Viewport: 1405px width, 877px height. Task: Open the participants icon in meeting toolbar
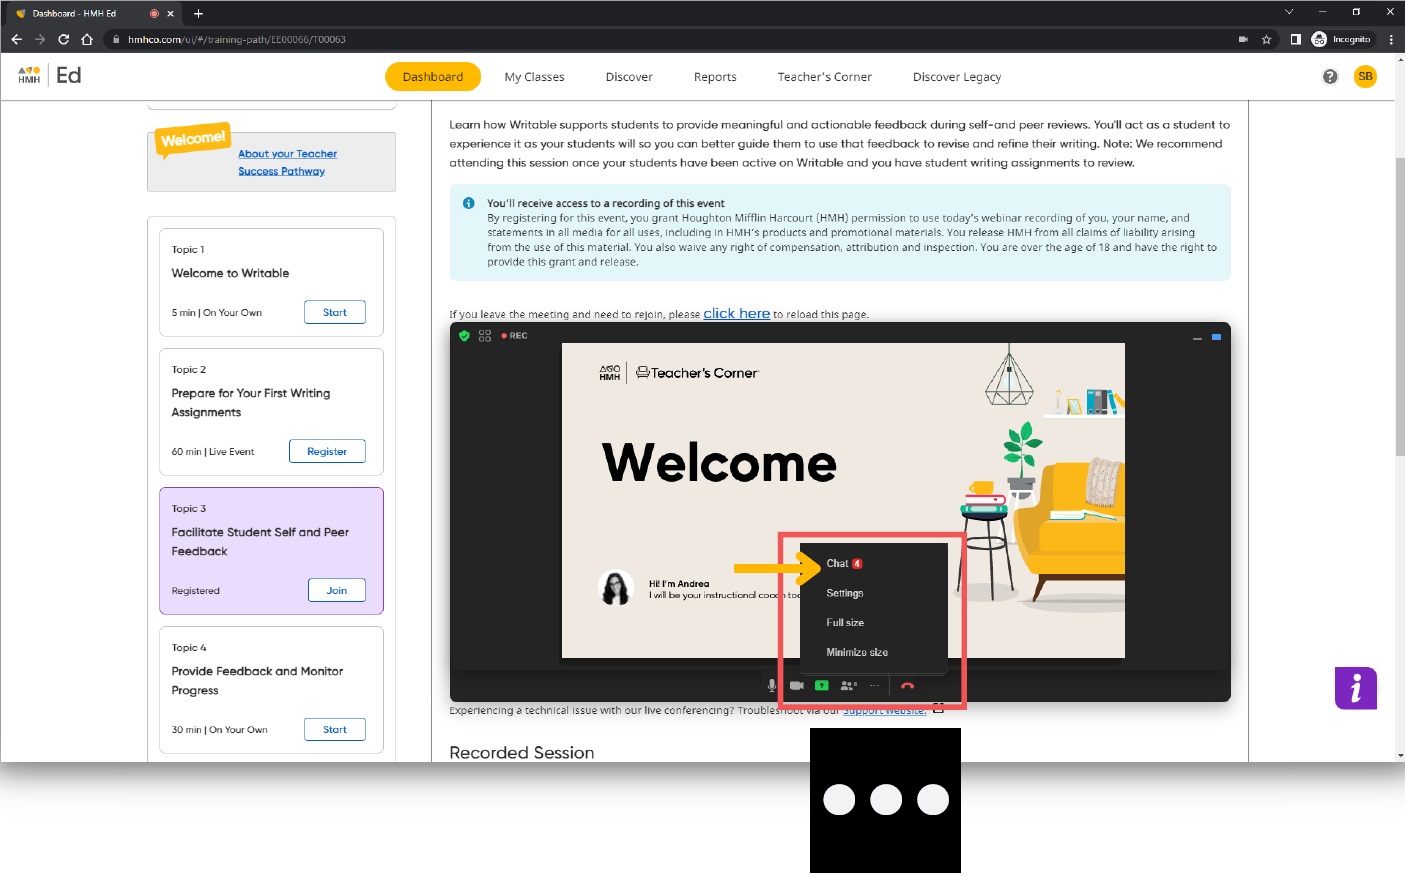tap(848, 686)
